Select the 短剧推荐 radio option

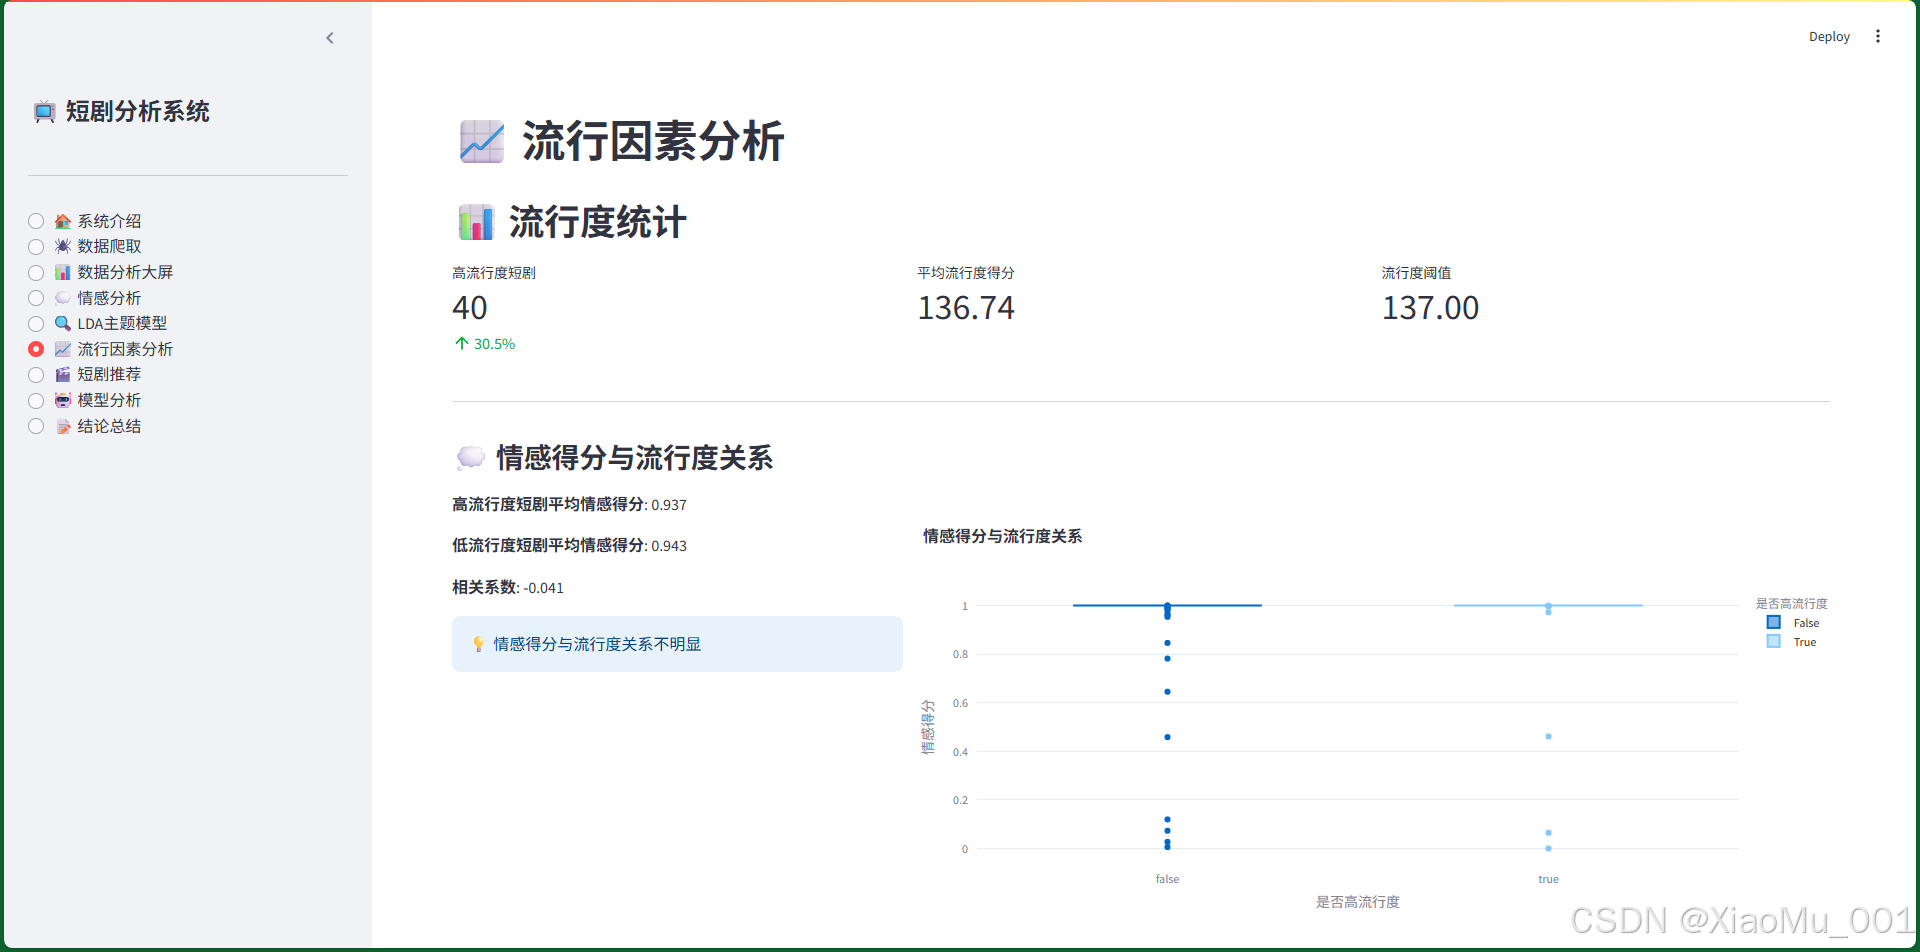point(36,374)
